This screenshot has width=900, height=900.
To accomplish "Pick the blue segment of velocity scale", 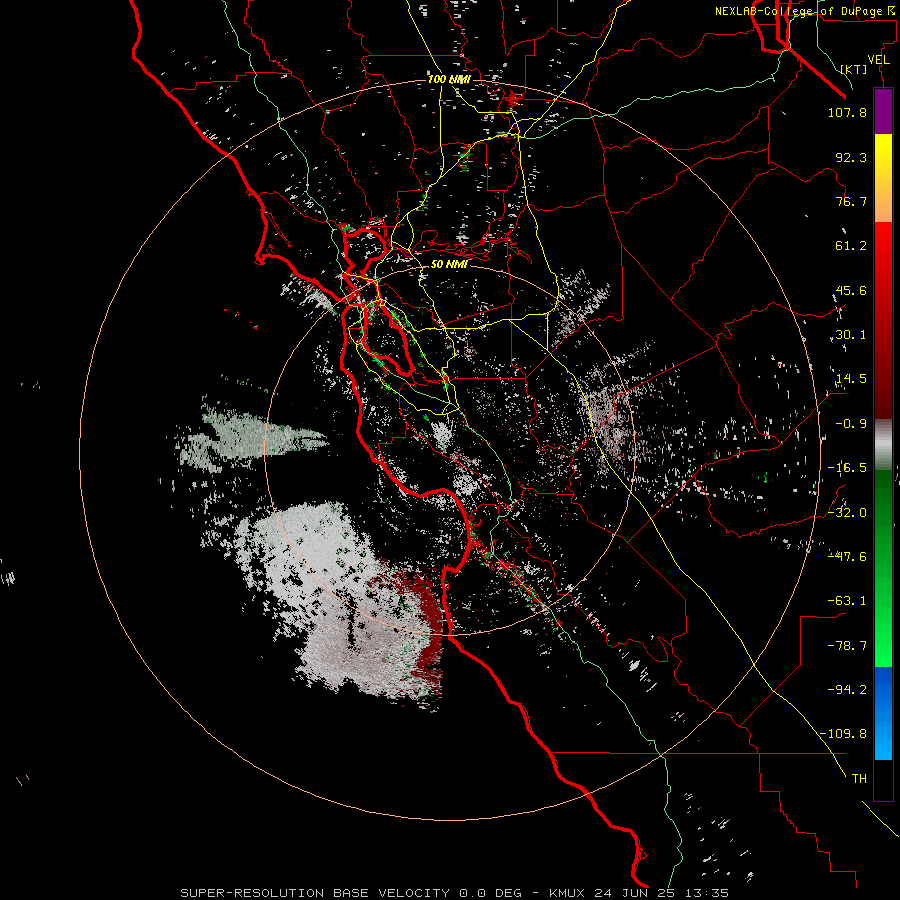I will [x=883, y=713].
